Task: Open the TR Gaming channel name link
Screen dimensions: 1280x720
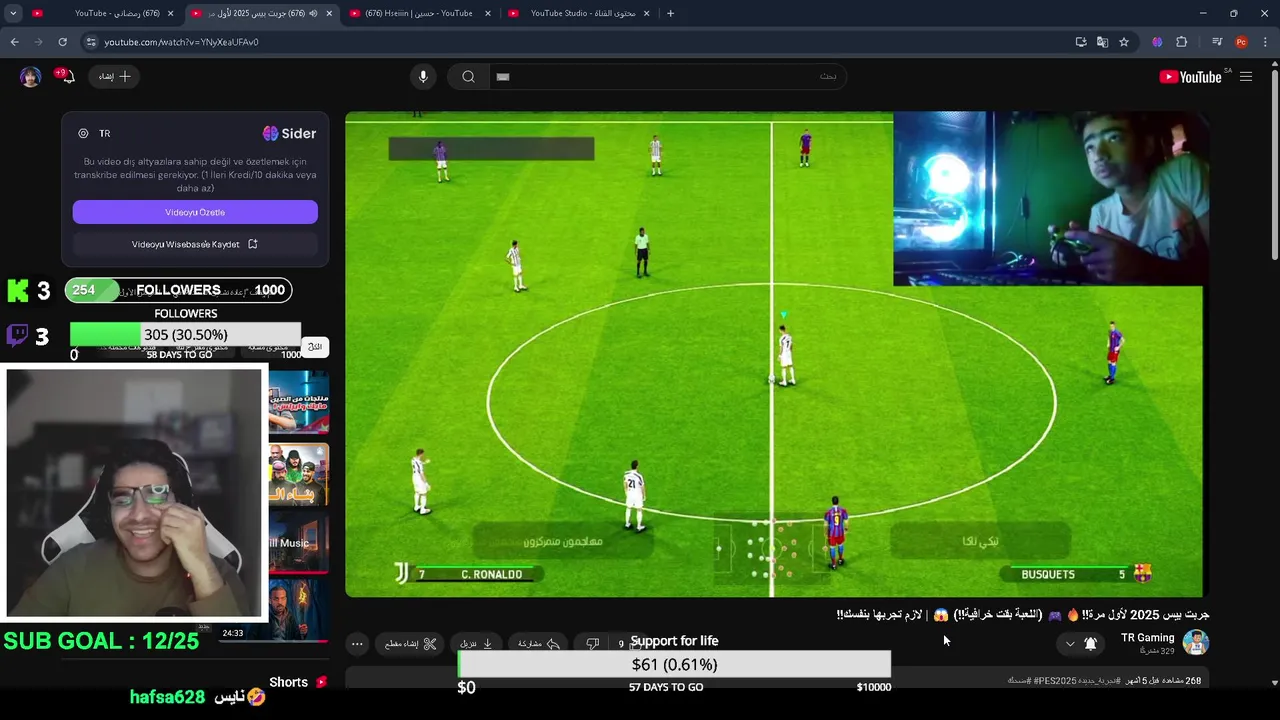Action: pos(1147,637)
